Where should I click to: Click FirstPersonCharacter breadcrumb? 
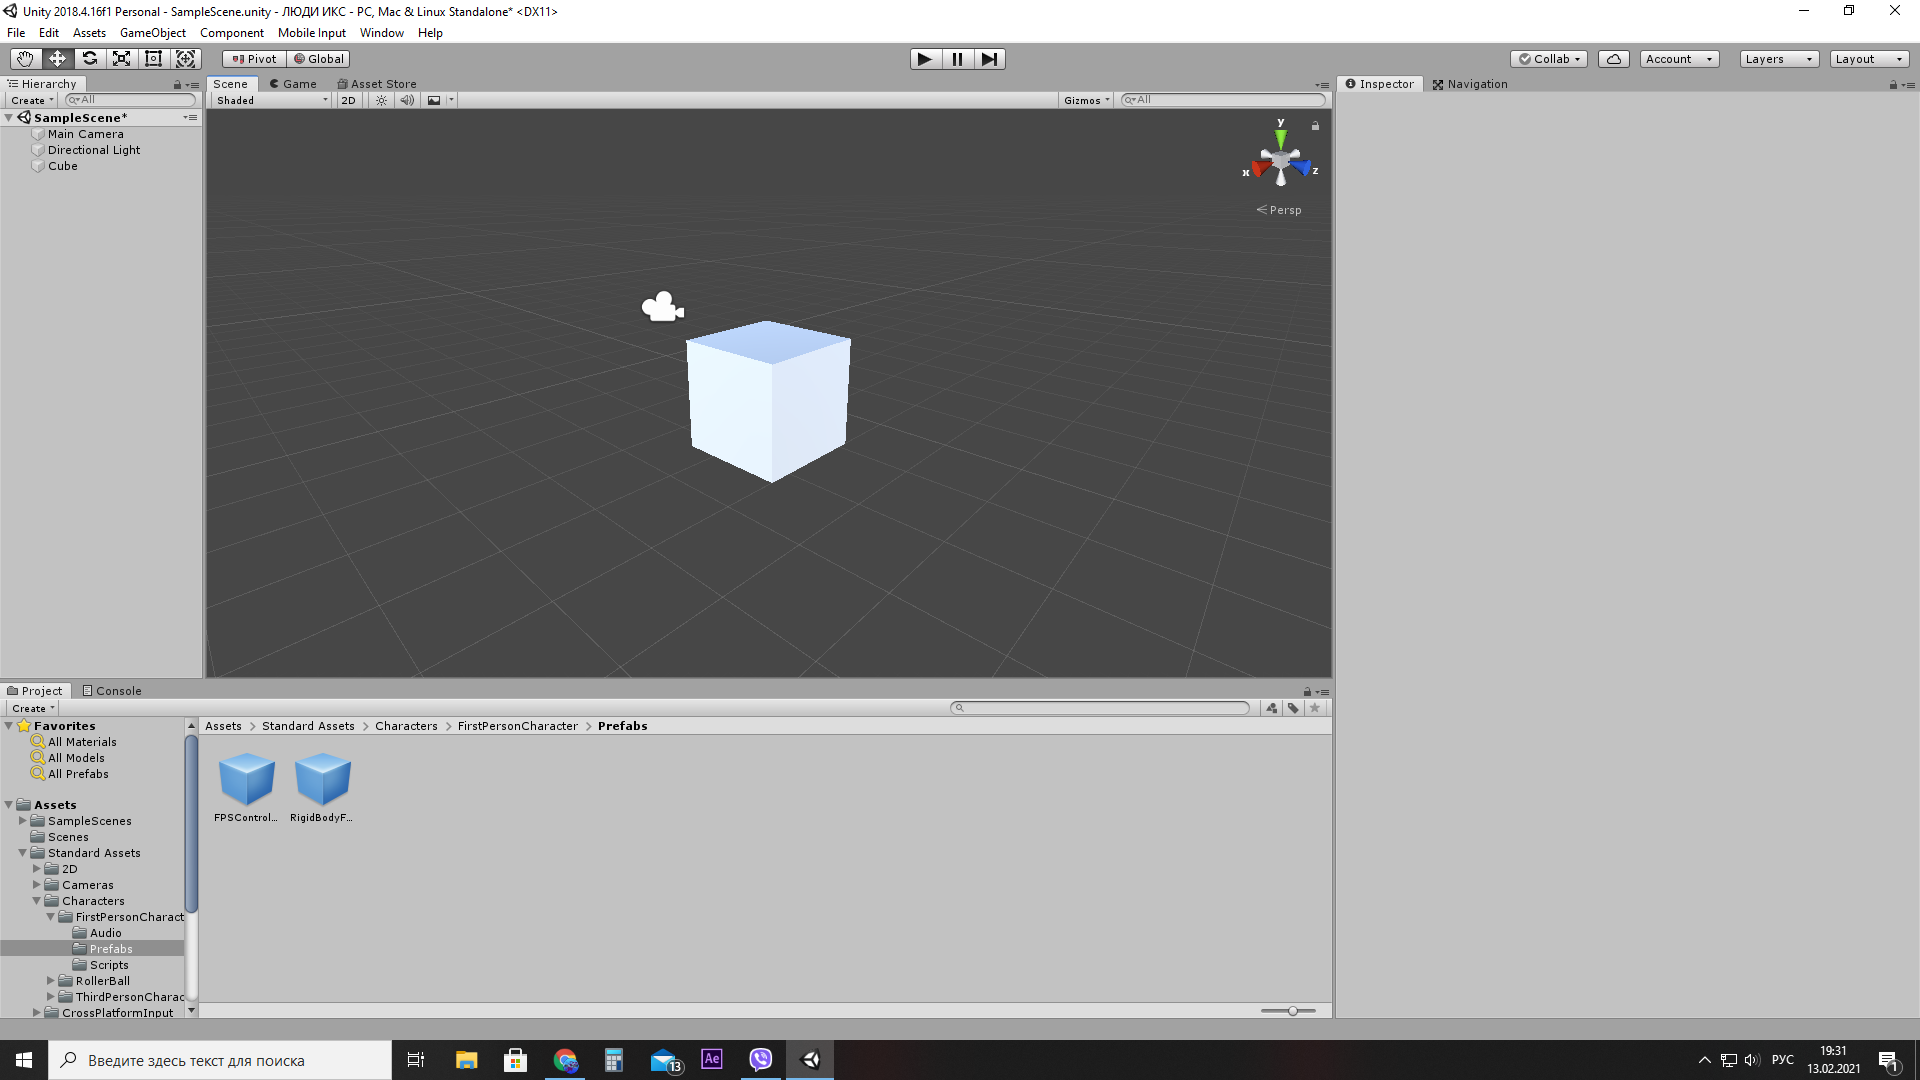517,726
